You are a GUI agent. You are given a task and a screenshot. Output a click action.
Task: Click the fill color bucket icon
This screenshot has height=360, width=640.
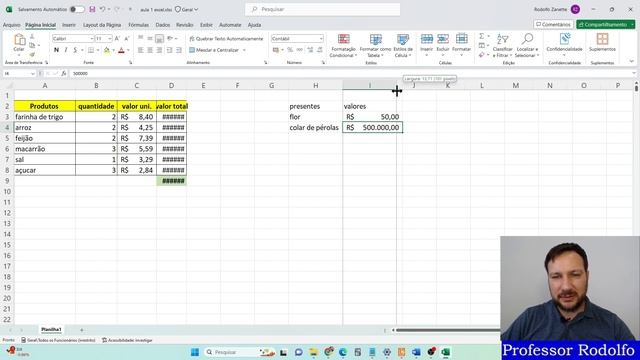(x=107, y=50)
